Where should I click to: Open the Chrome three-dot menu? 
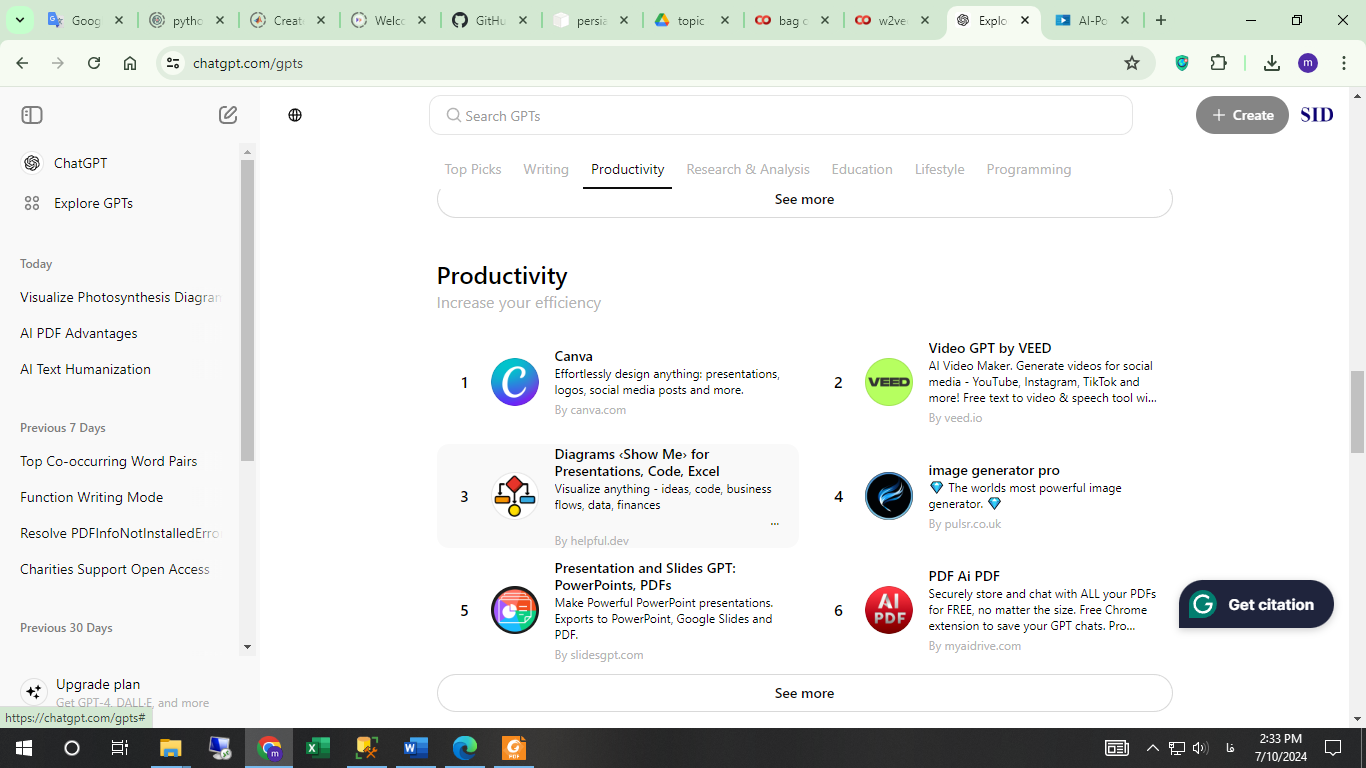1343,63
